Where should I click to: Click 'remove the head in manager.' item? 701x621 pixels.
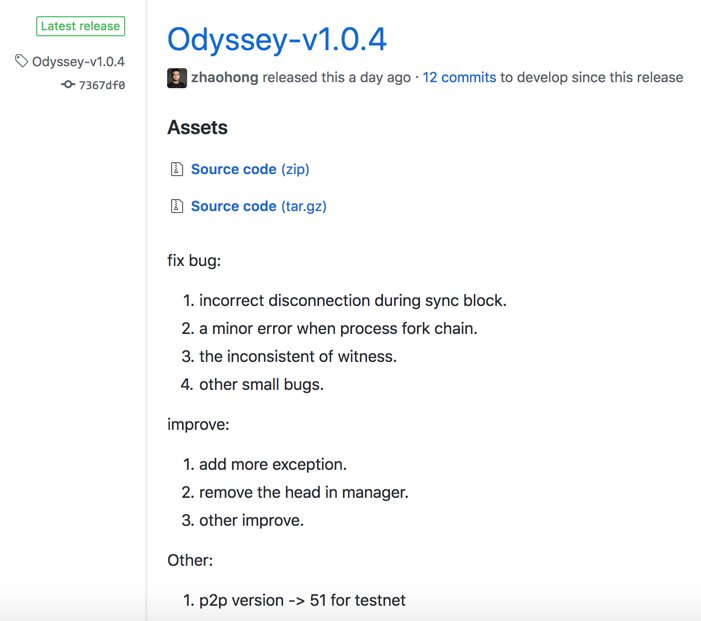pyautogui.click(x=304, y=492)
